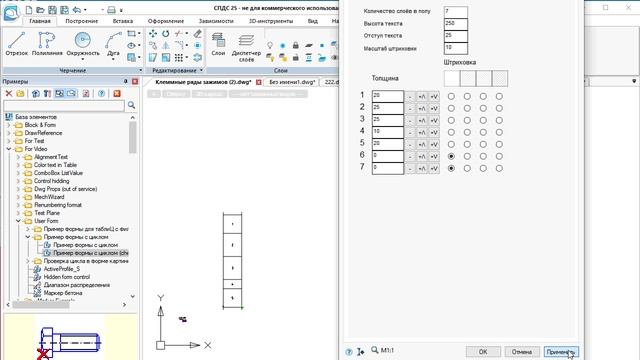Click the Отмена button
This screenshot has width=640, height=360.
[522, 351]
